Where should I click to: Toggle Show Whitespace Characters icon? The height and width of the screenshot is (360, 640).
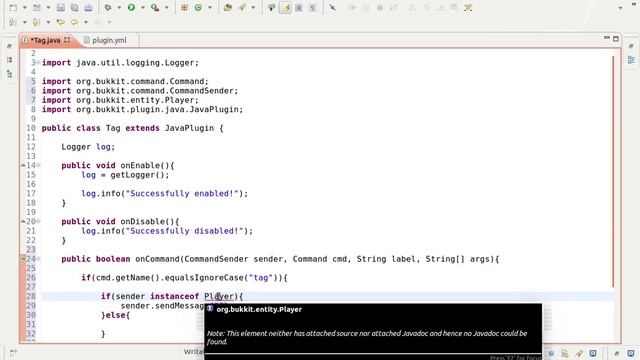(313, 7)
